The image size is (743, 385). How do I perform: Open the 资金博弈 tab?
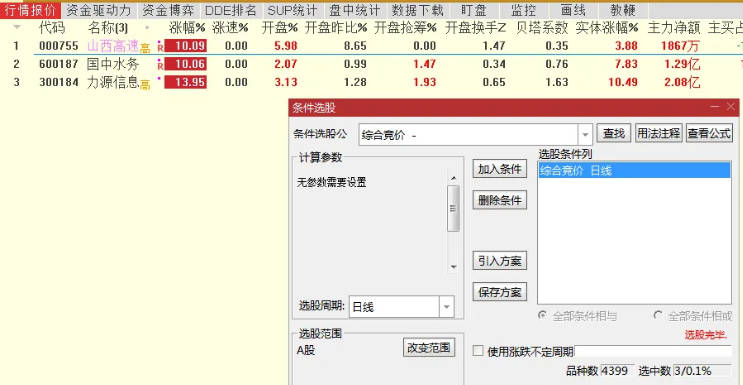168,10
